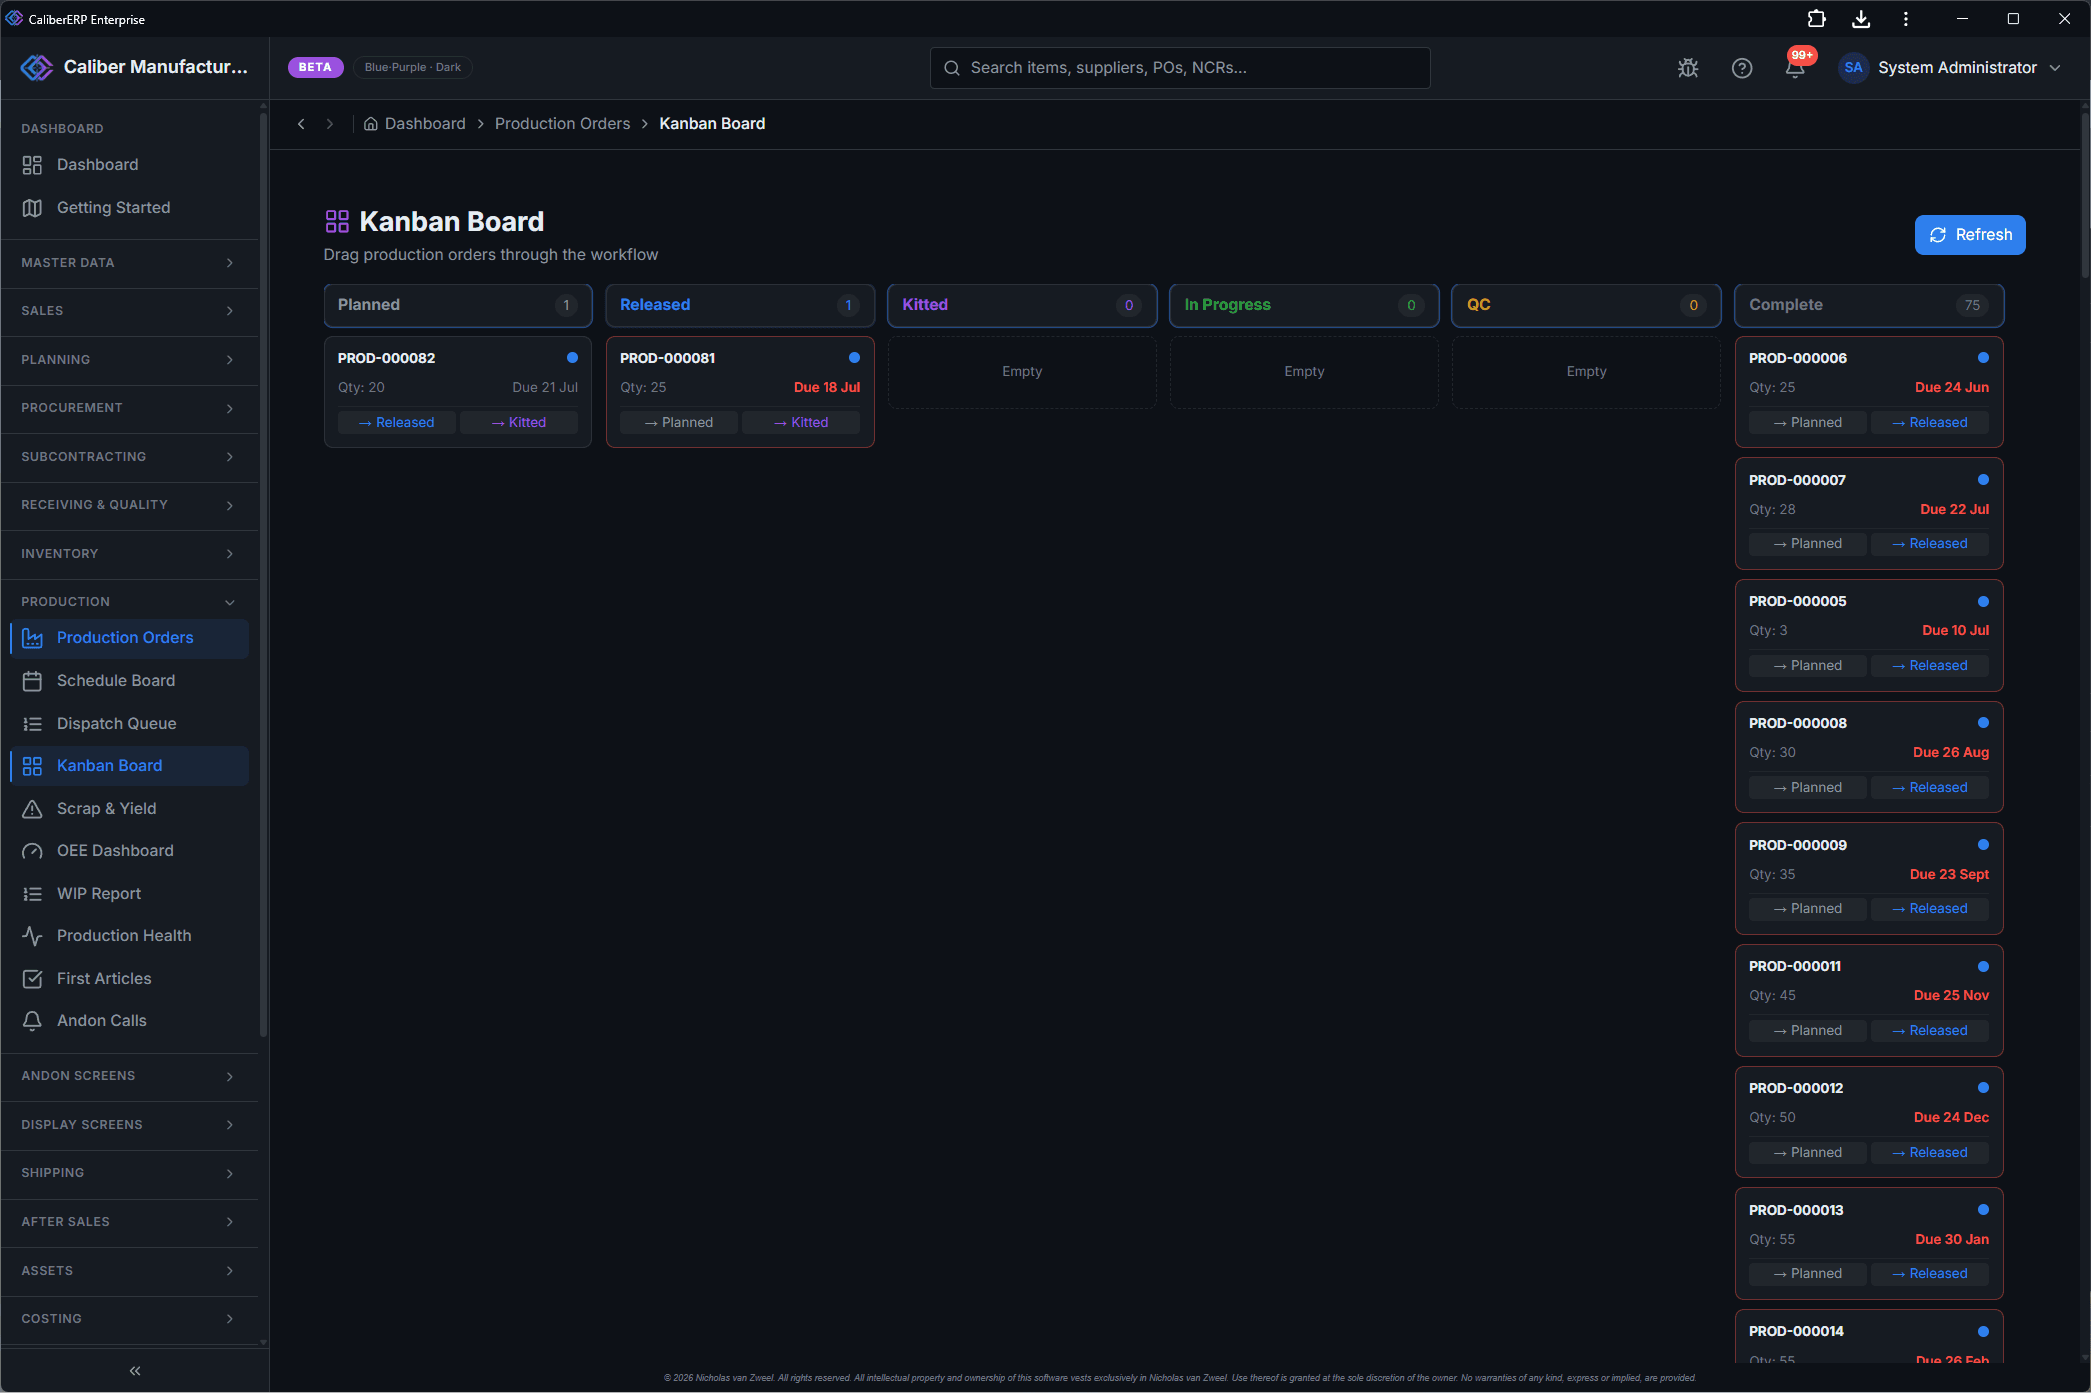Click the Kitted column header
Screen dimensions: 2091x1393
pyautogui.click(x=1022, y=305)
